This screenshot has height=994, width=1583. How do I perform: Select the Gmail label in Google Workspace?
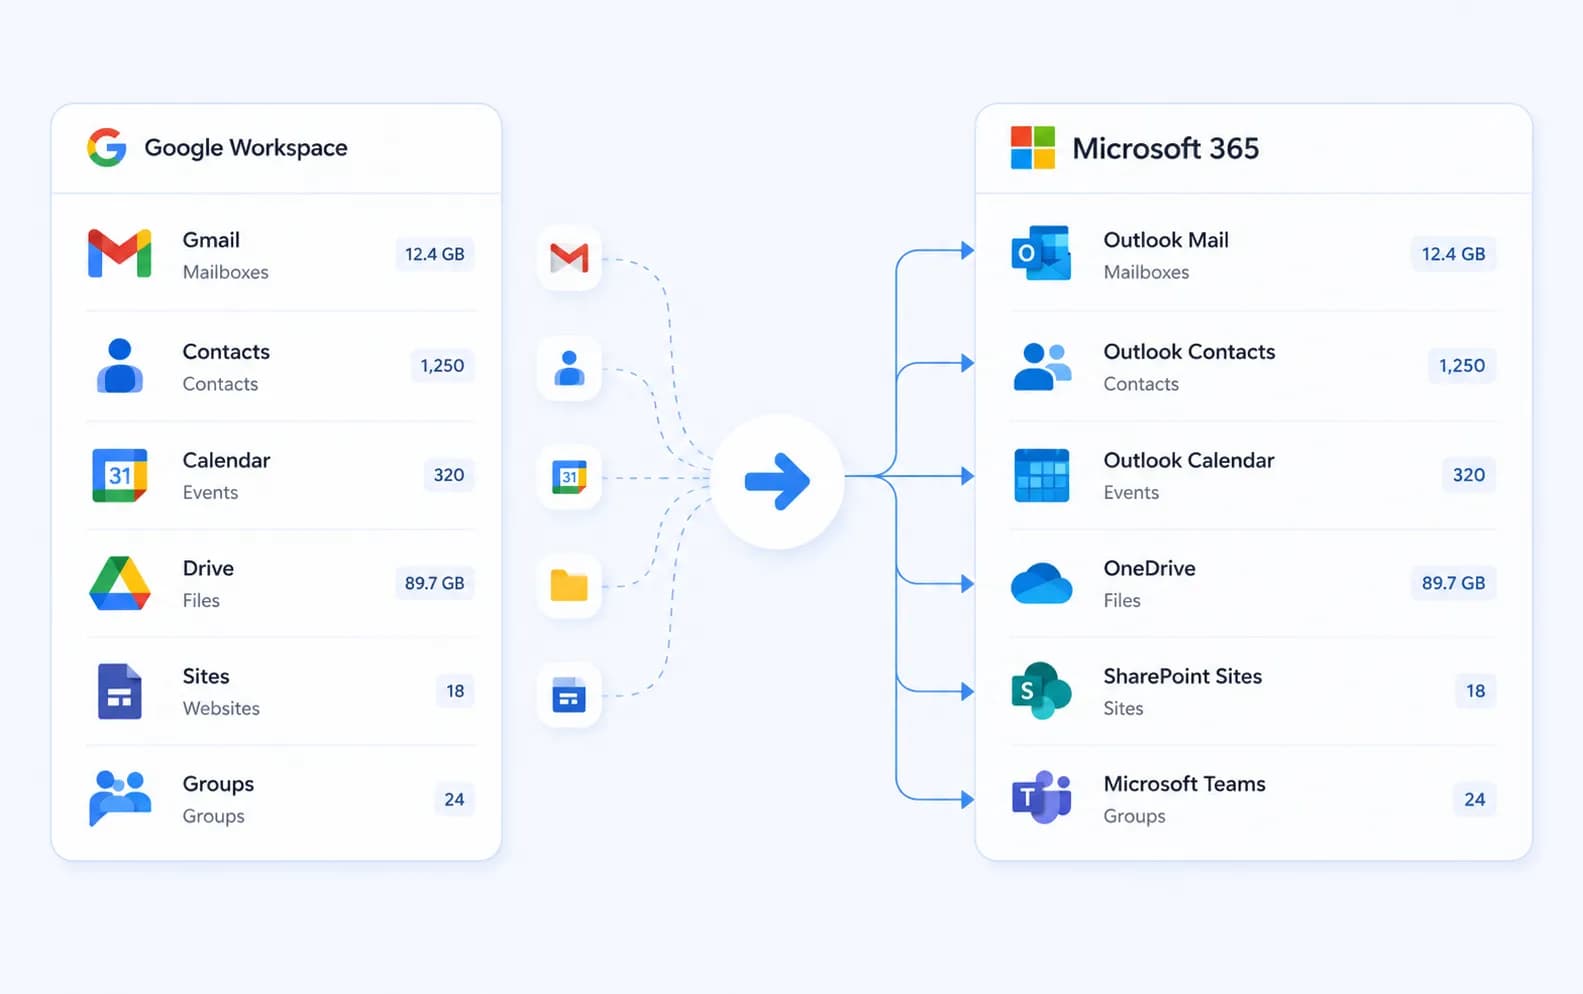(x=211, y=240)
